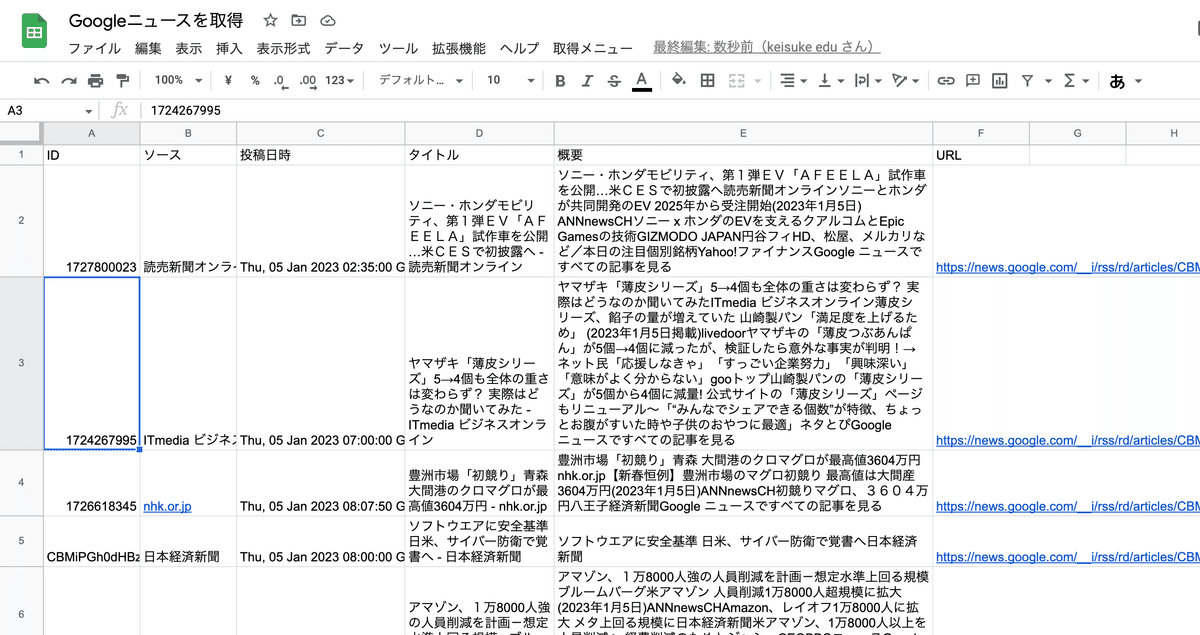Open the more number formats 123 dropdown
This screenshot has width=1200, height=635.
coord(340,81)
